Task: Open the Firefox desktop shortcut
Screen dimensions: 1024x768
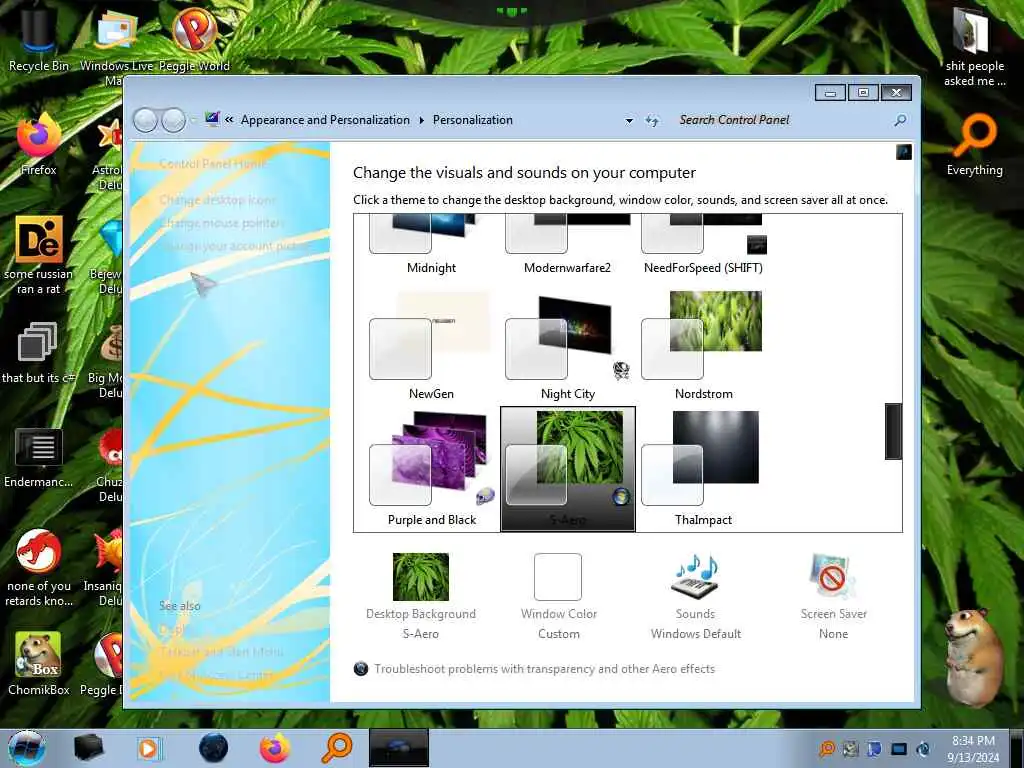Action: pyautogui.click(x=39, y=144)
